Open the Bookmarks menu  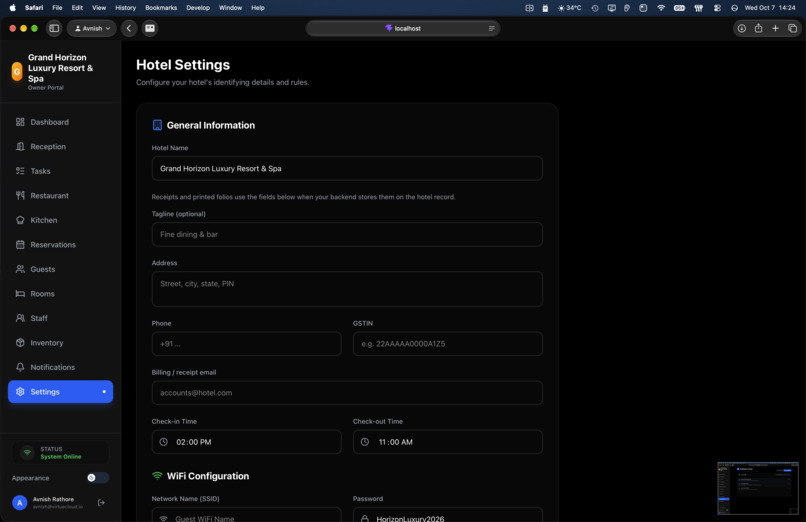coord(161,8)
